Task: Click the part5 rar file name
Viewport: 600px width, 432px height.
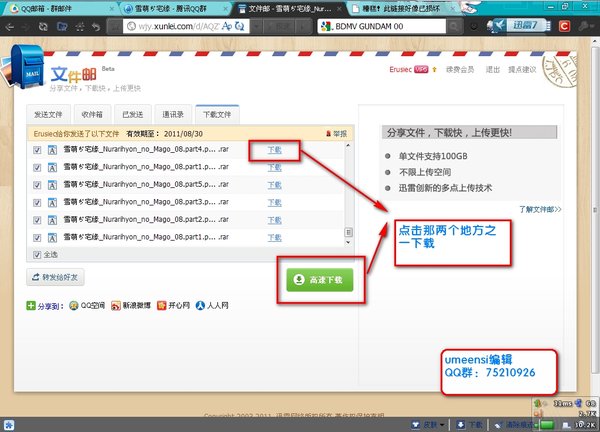Action: tap(146, 184)
